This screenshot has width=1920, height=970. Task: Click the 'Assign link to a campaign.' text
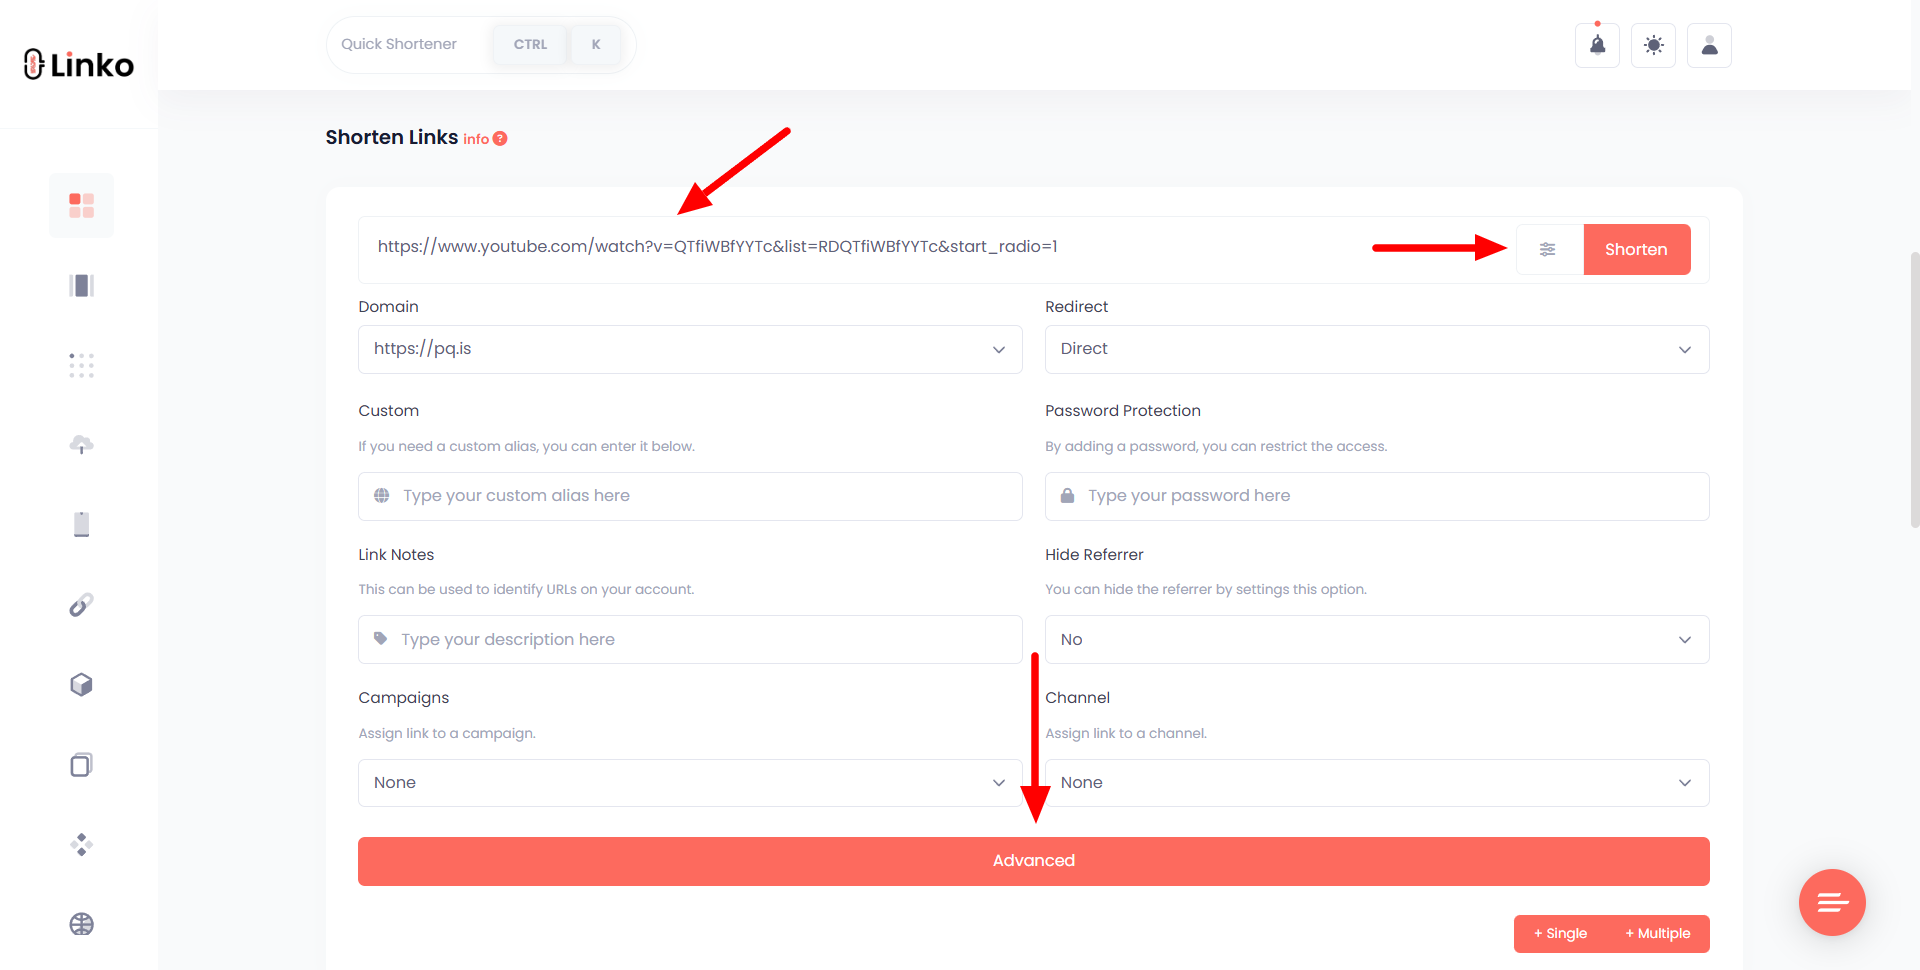[447, 734]
